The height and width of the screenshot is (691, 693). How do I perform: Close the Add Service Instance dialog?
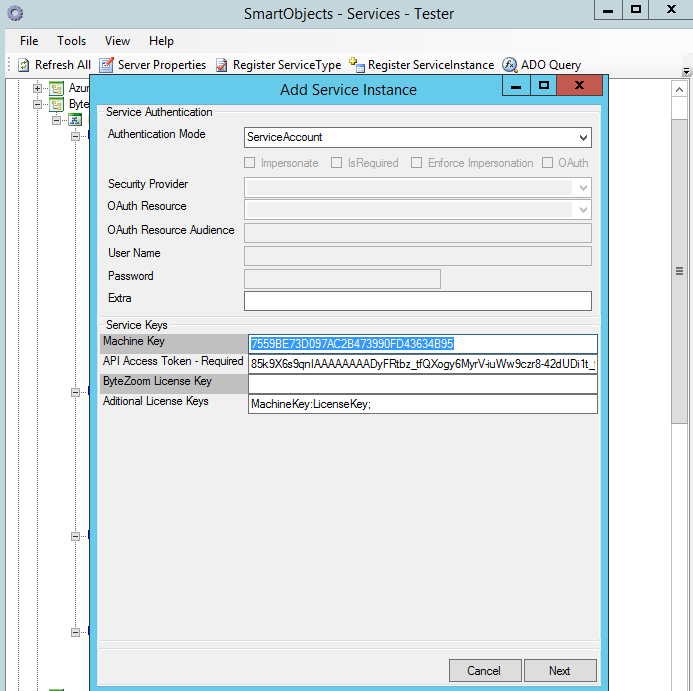coord(579,85)
